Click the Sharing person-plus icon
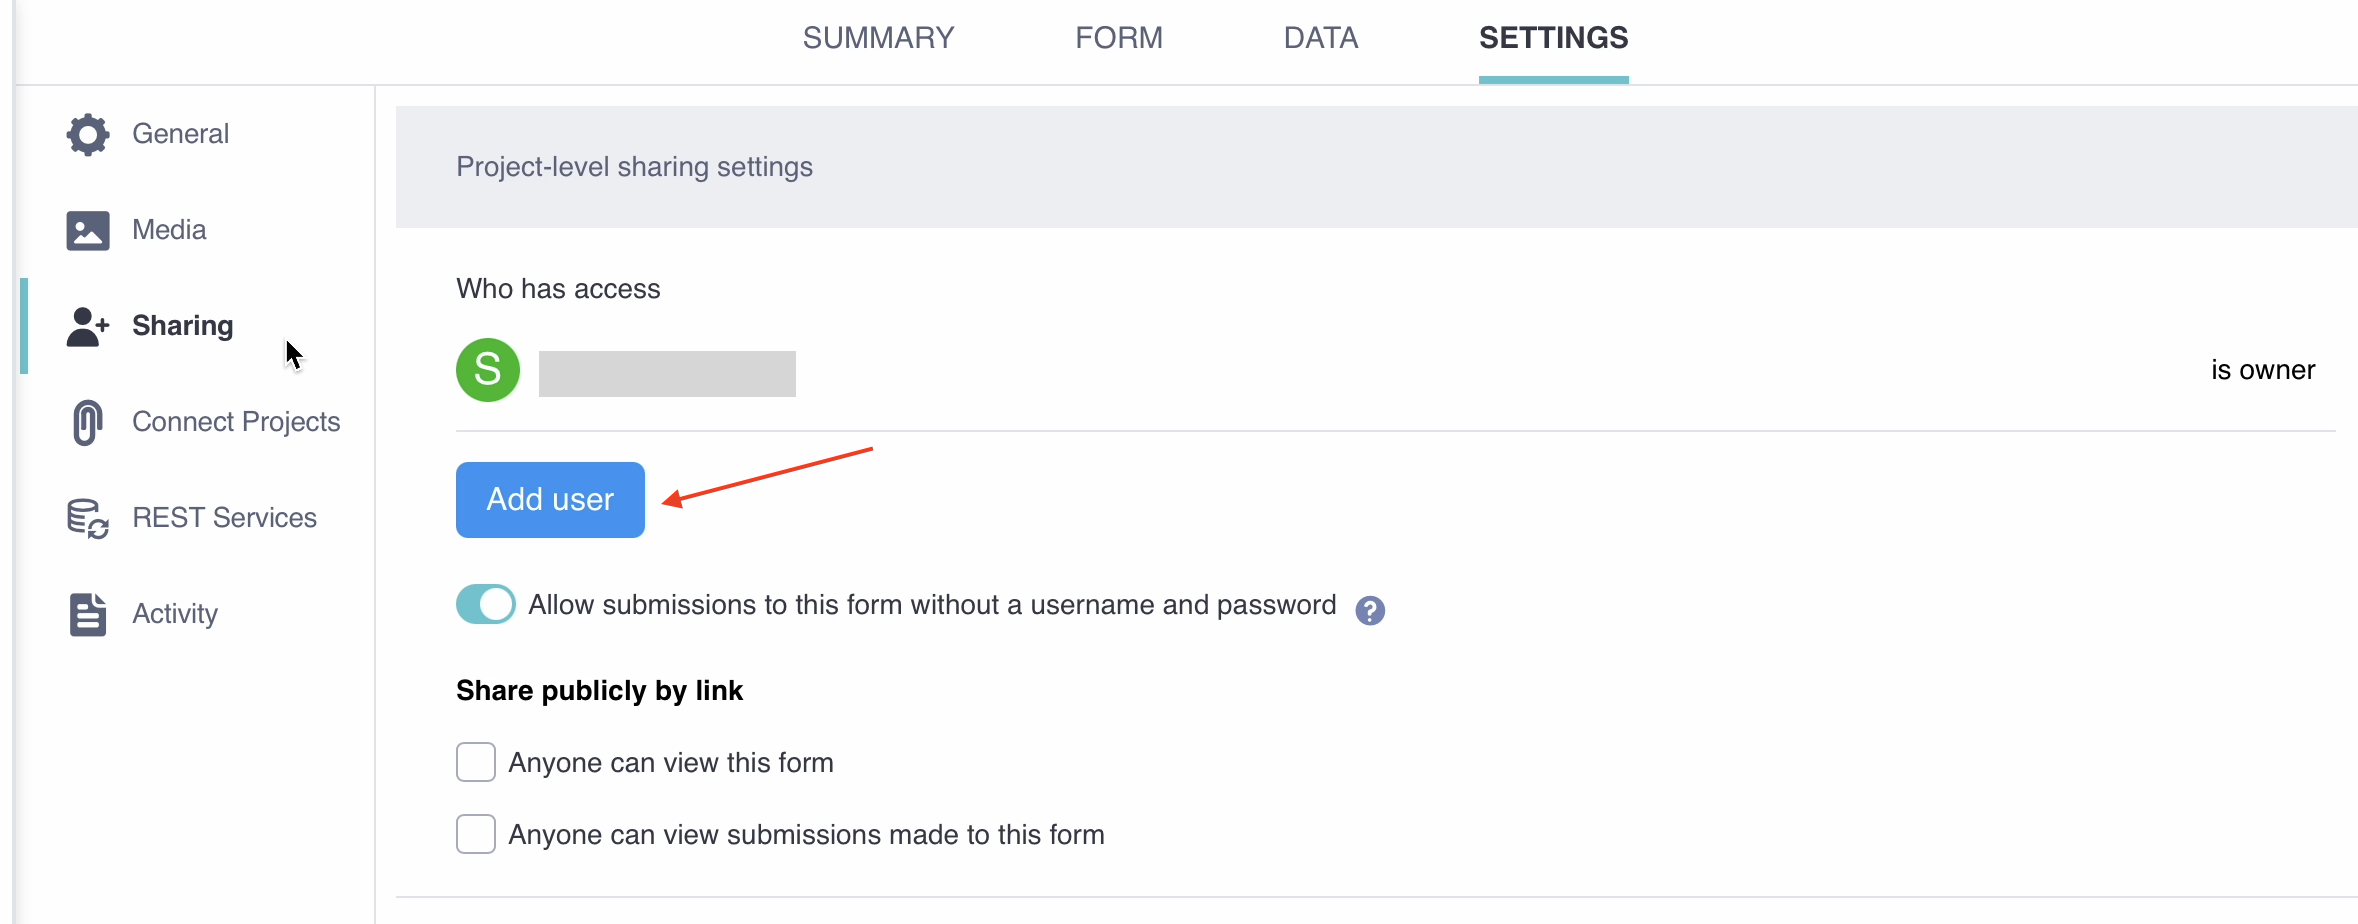This screenshot has height=924, width=2358. coord(87,326)
